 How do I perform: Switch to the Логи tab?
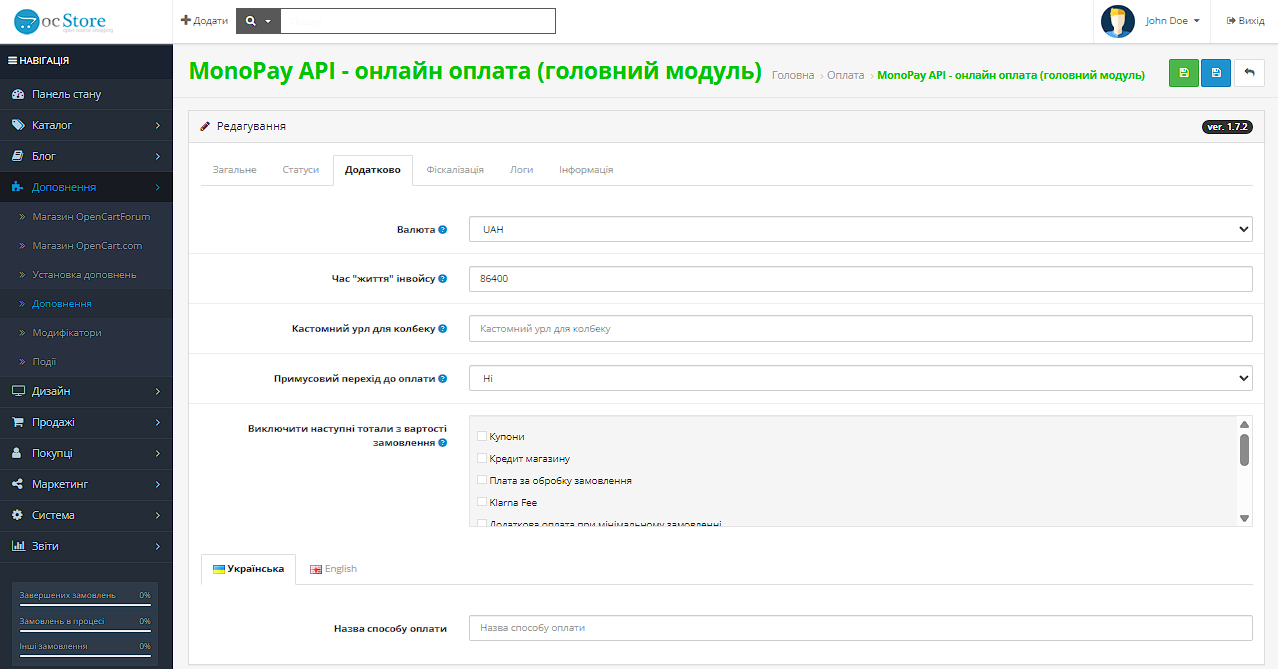521,170
